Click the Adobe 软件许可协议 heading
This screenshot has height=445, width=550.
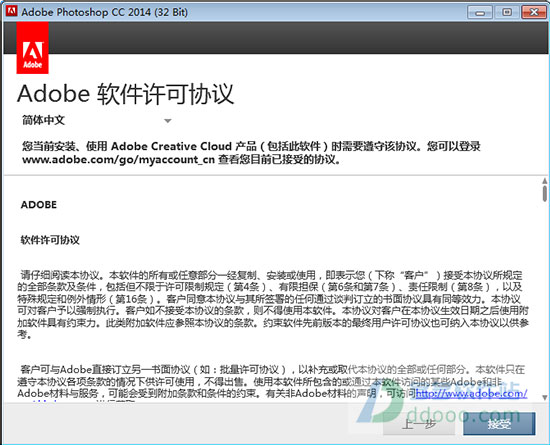[126, 94]
